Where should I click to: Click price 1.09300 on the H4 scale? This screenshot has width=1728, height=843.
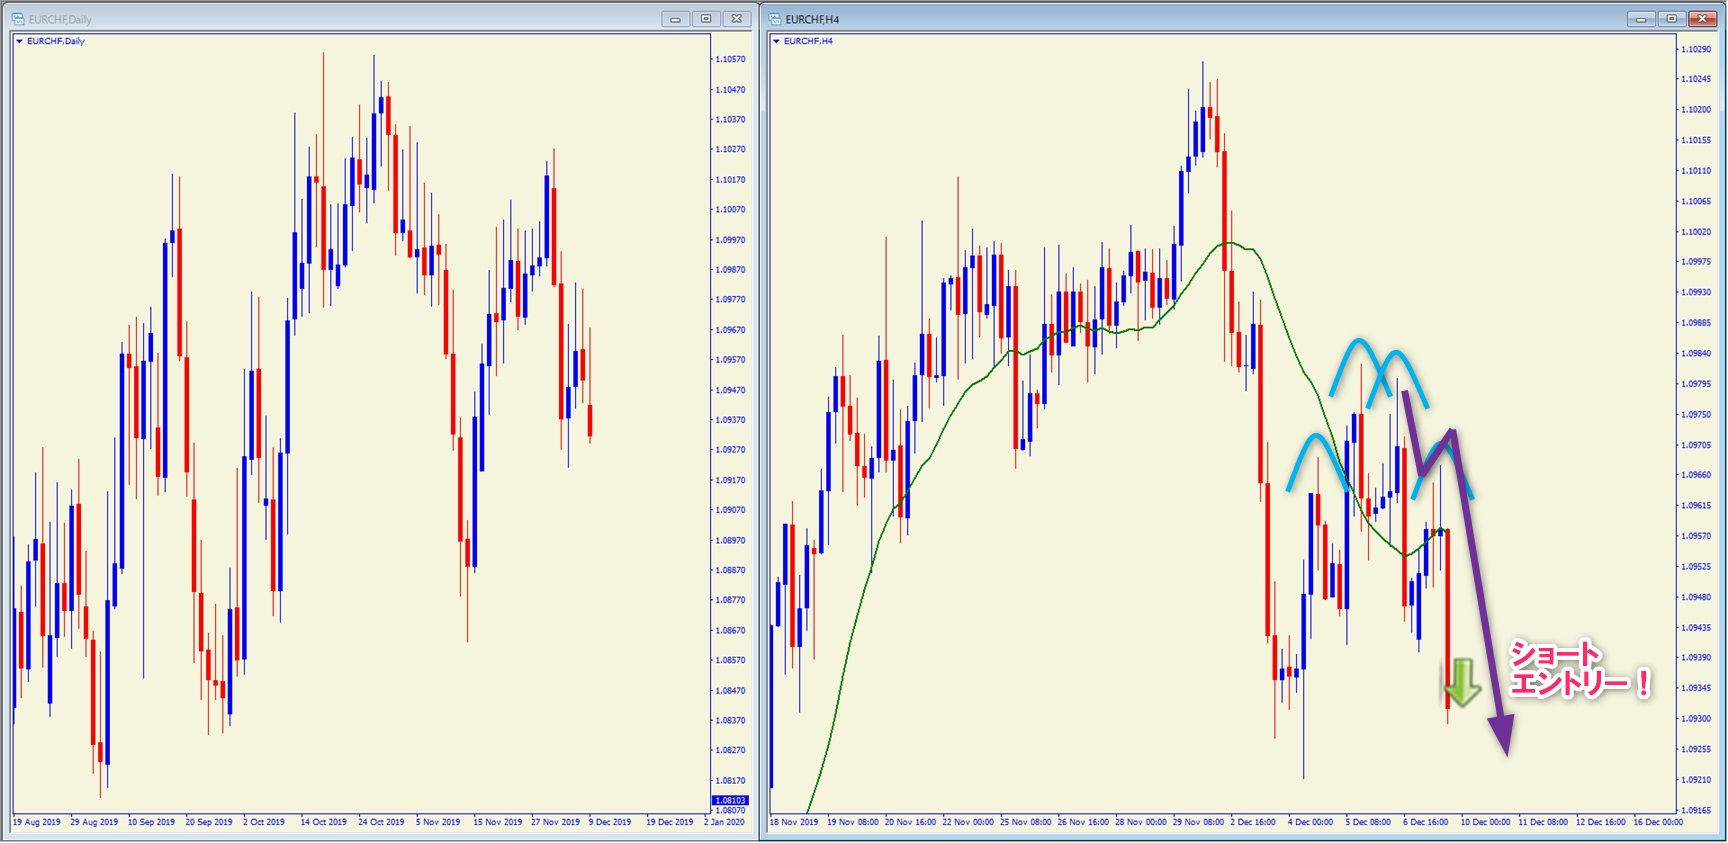[1696, 719]
